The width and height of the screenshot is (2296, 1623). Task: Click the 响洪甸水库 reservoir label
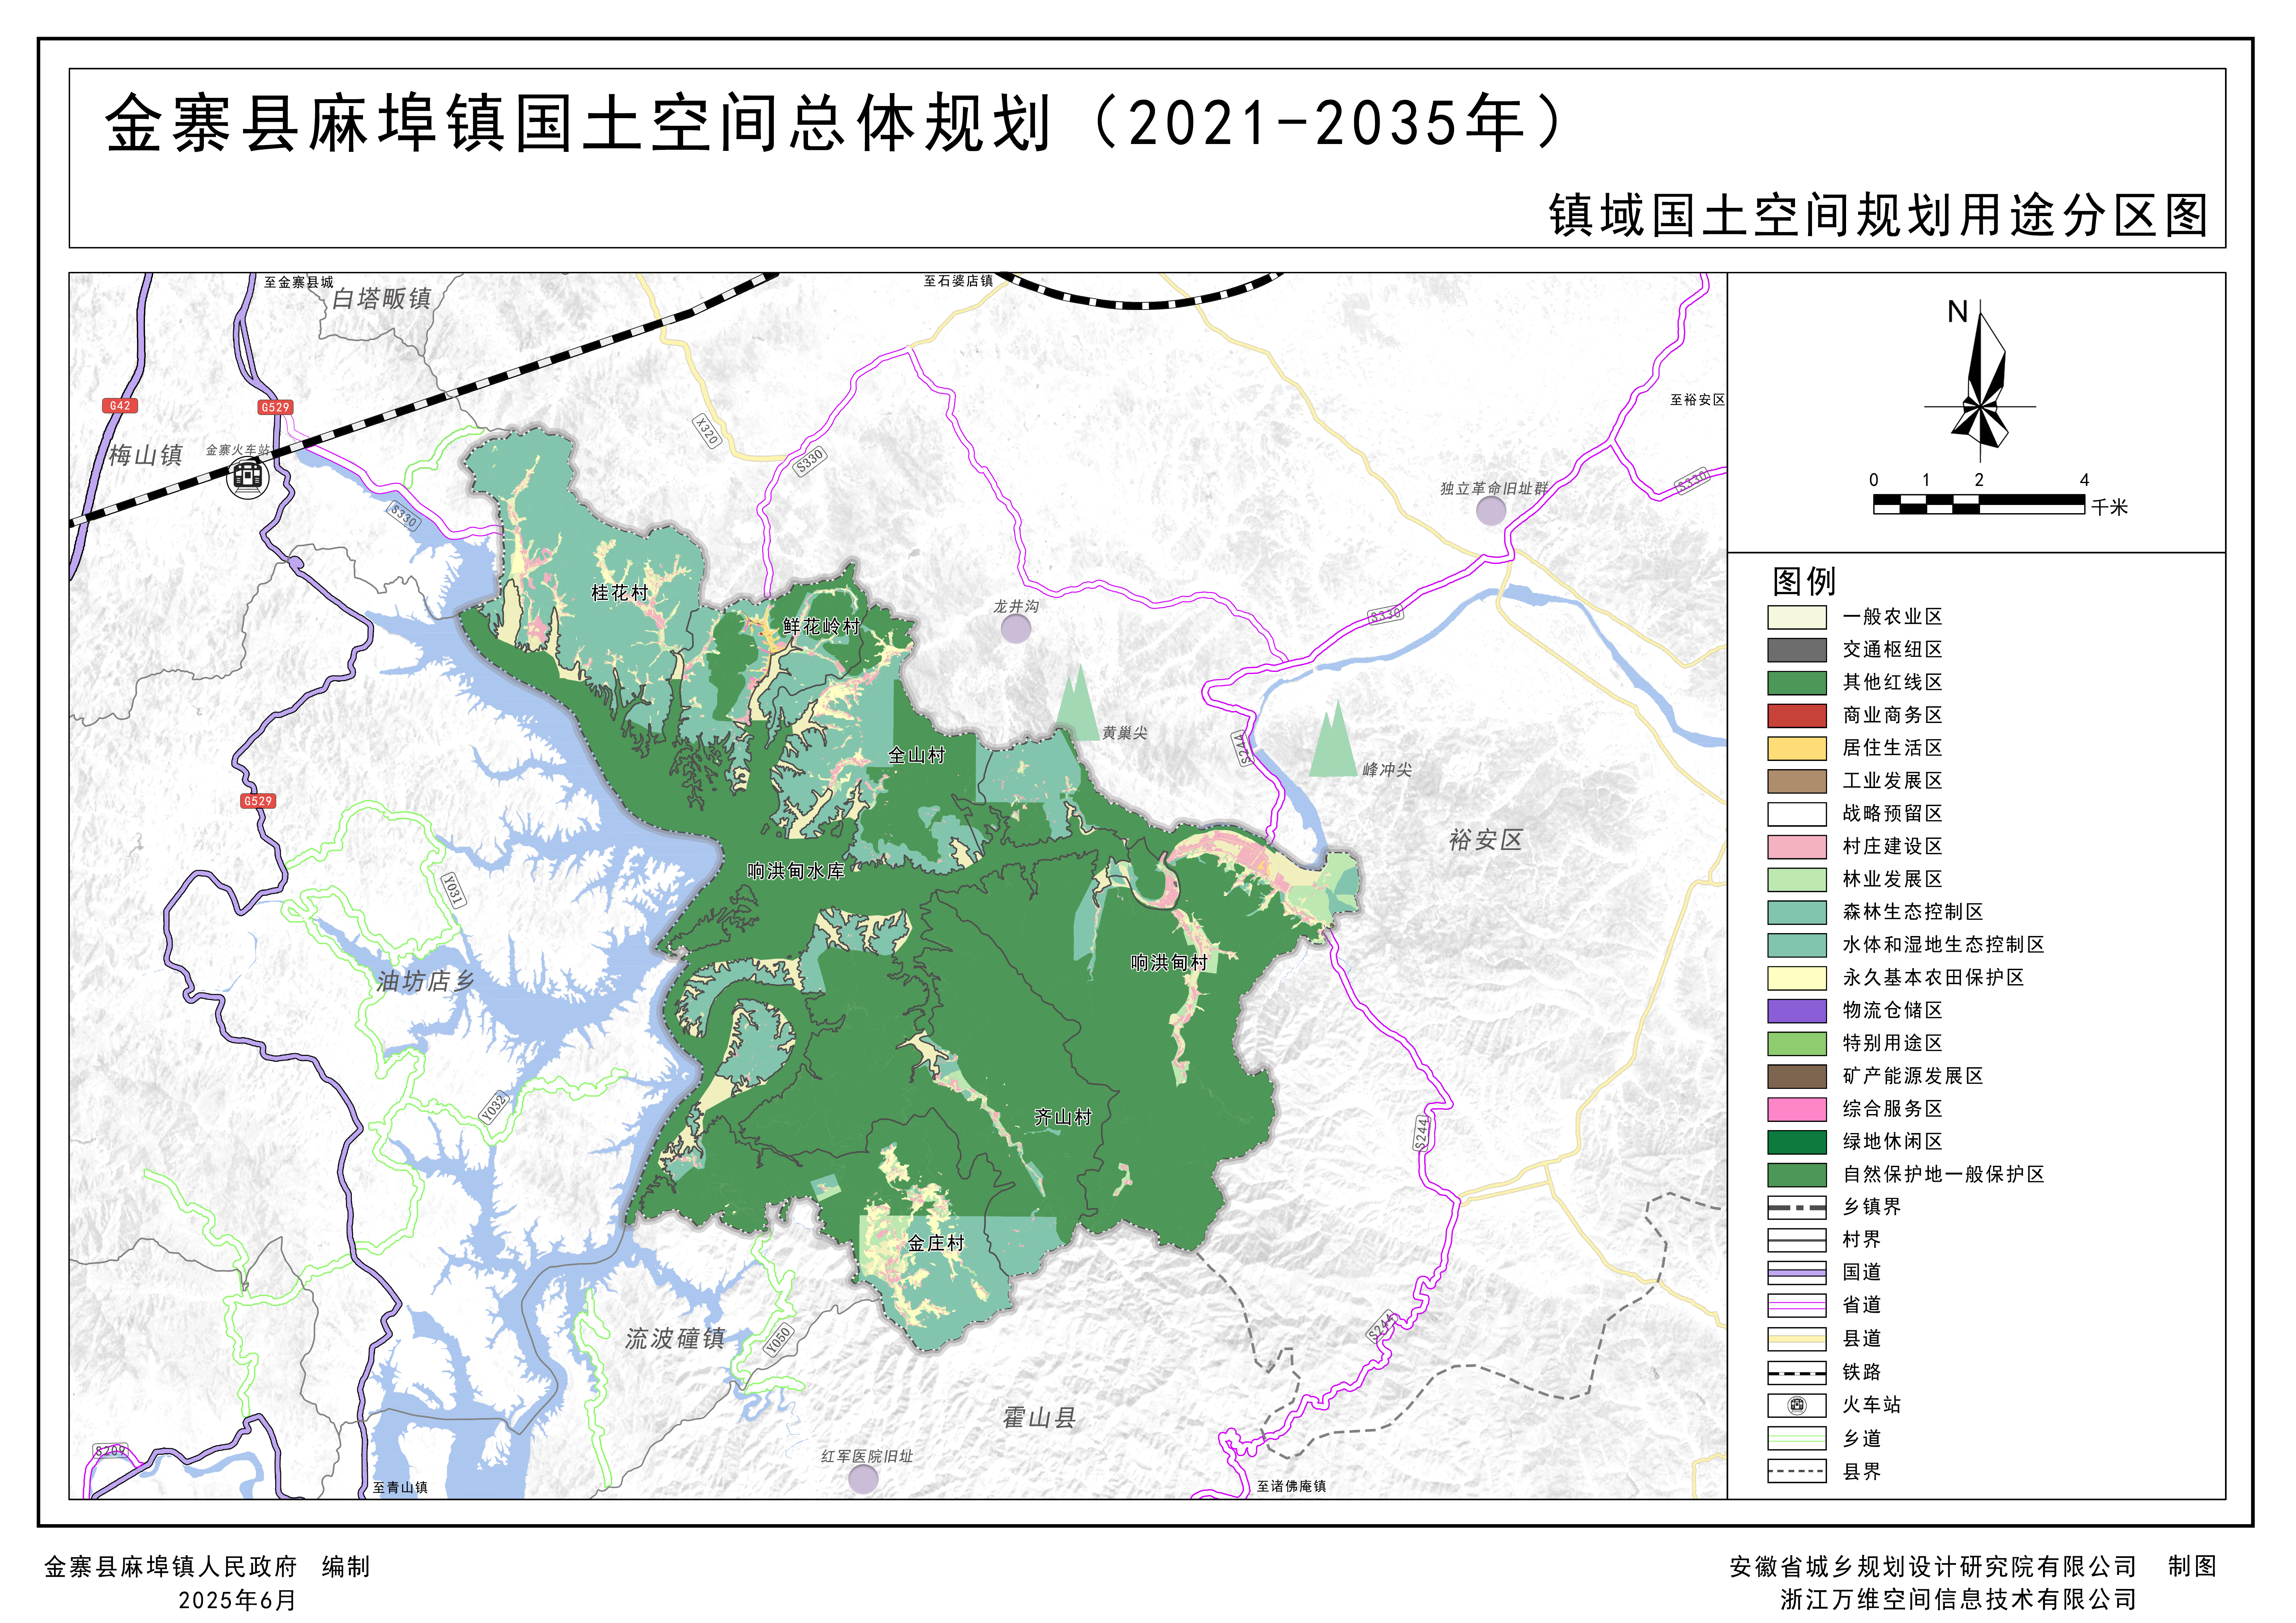796,871
